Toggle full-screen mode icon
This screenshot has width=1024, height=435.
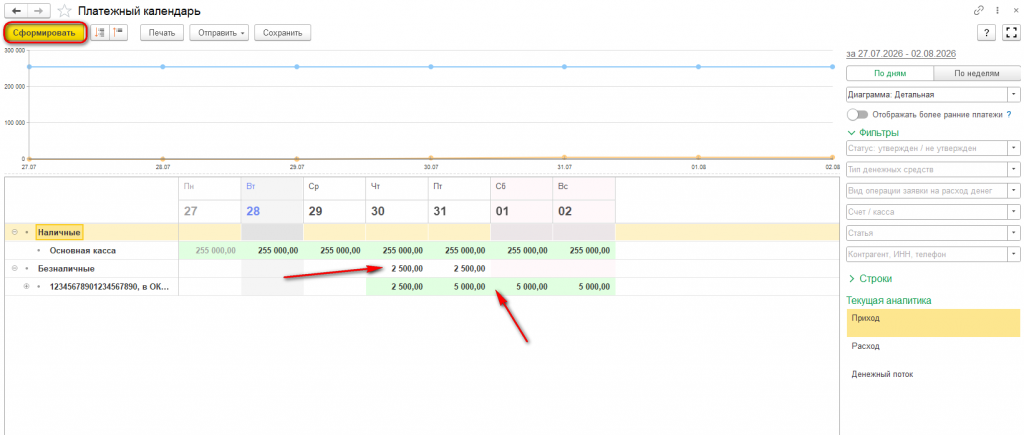tap(1012, 33)
